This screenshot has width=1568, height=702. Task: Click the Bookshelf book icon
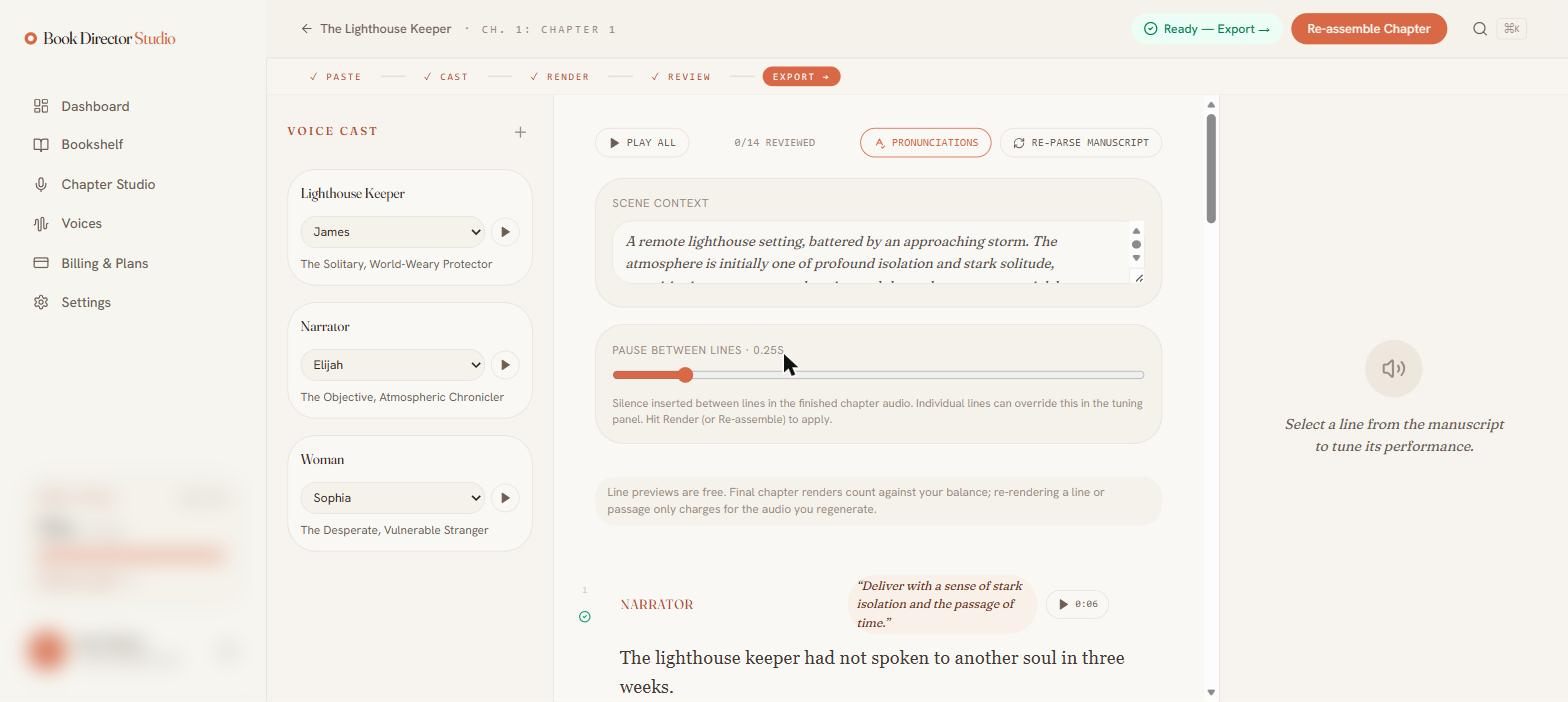coord(41,144)
